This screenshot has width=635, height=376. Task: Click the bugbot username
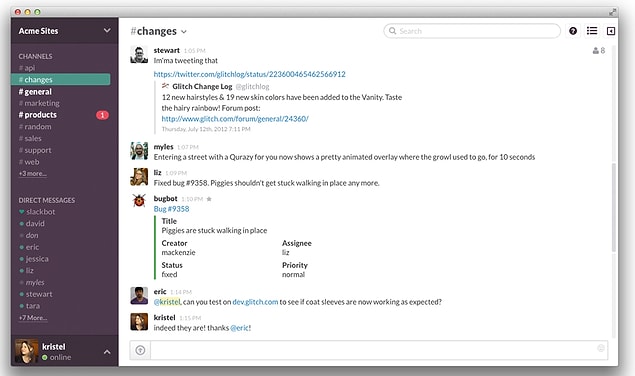[x=165, y=199]
